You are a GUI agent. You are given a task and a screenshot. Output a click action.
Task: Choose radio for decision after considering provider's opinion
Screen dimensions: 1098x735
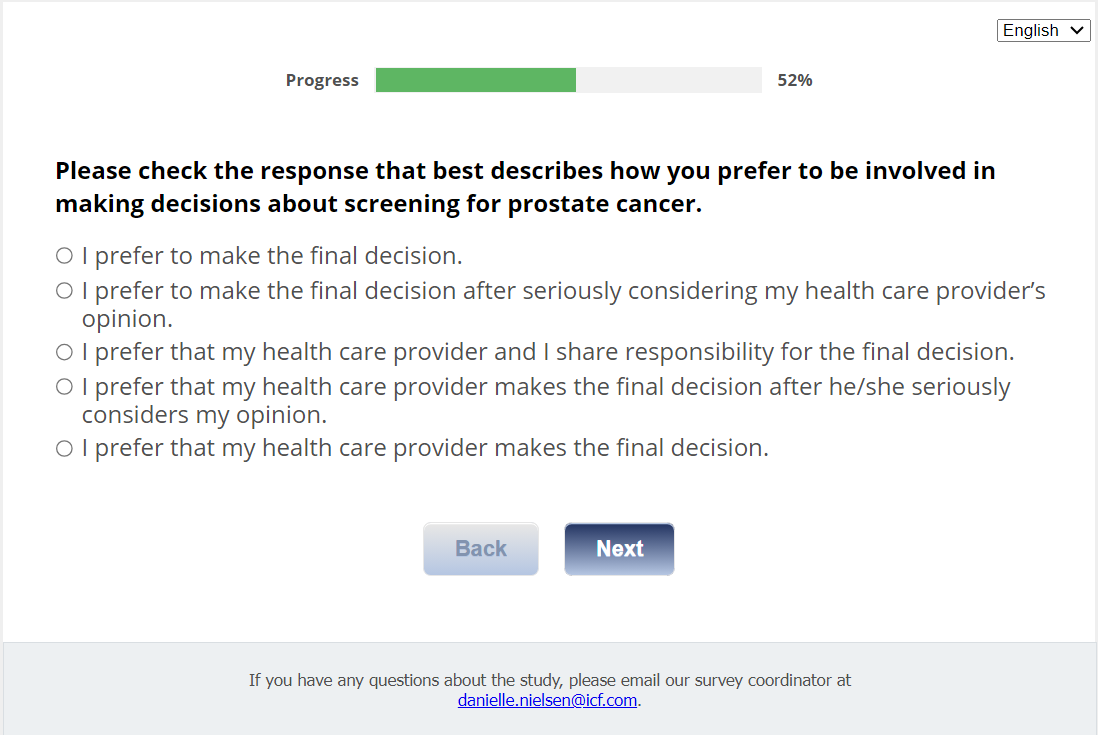point(64,291)
